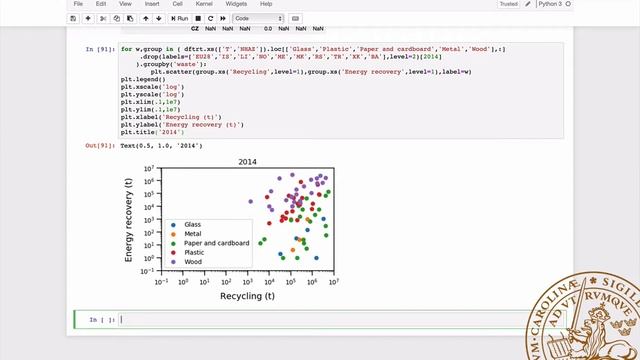This screenshot has height=360, width=640.
Task: Cut selected cells with scissors icon
Action: (103, 18)
